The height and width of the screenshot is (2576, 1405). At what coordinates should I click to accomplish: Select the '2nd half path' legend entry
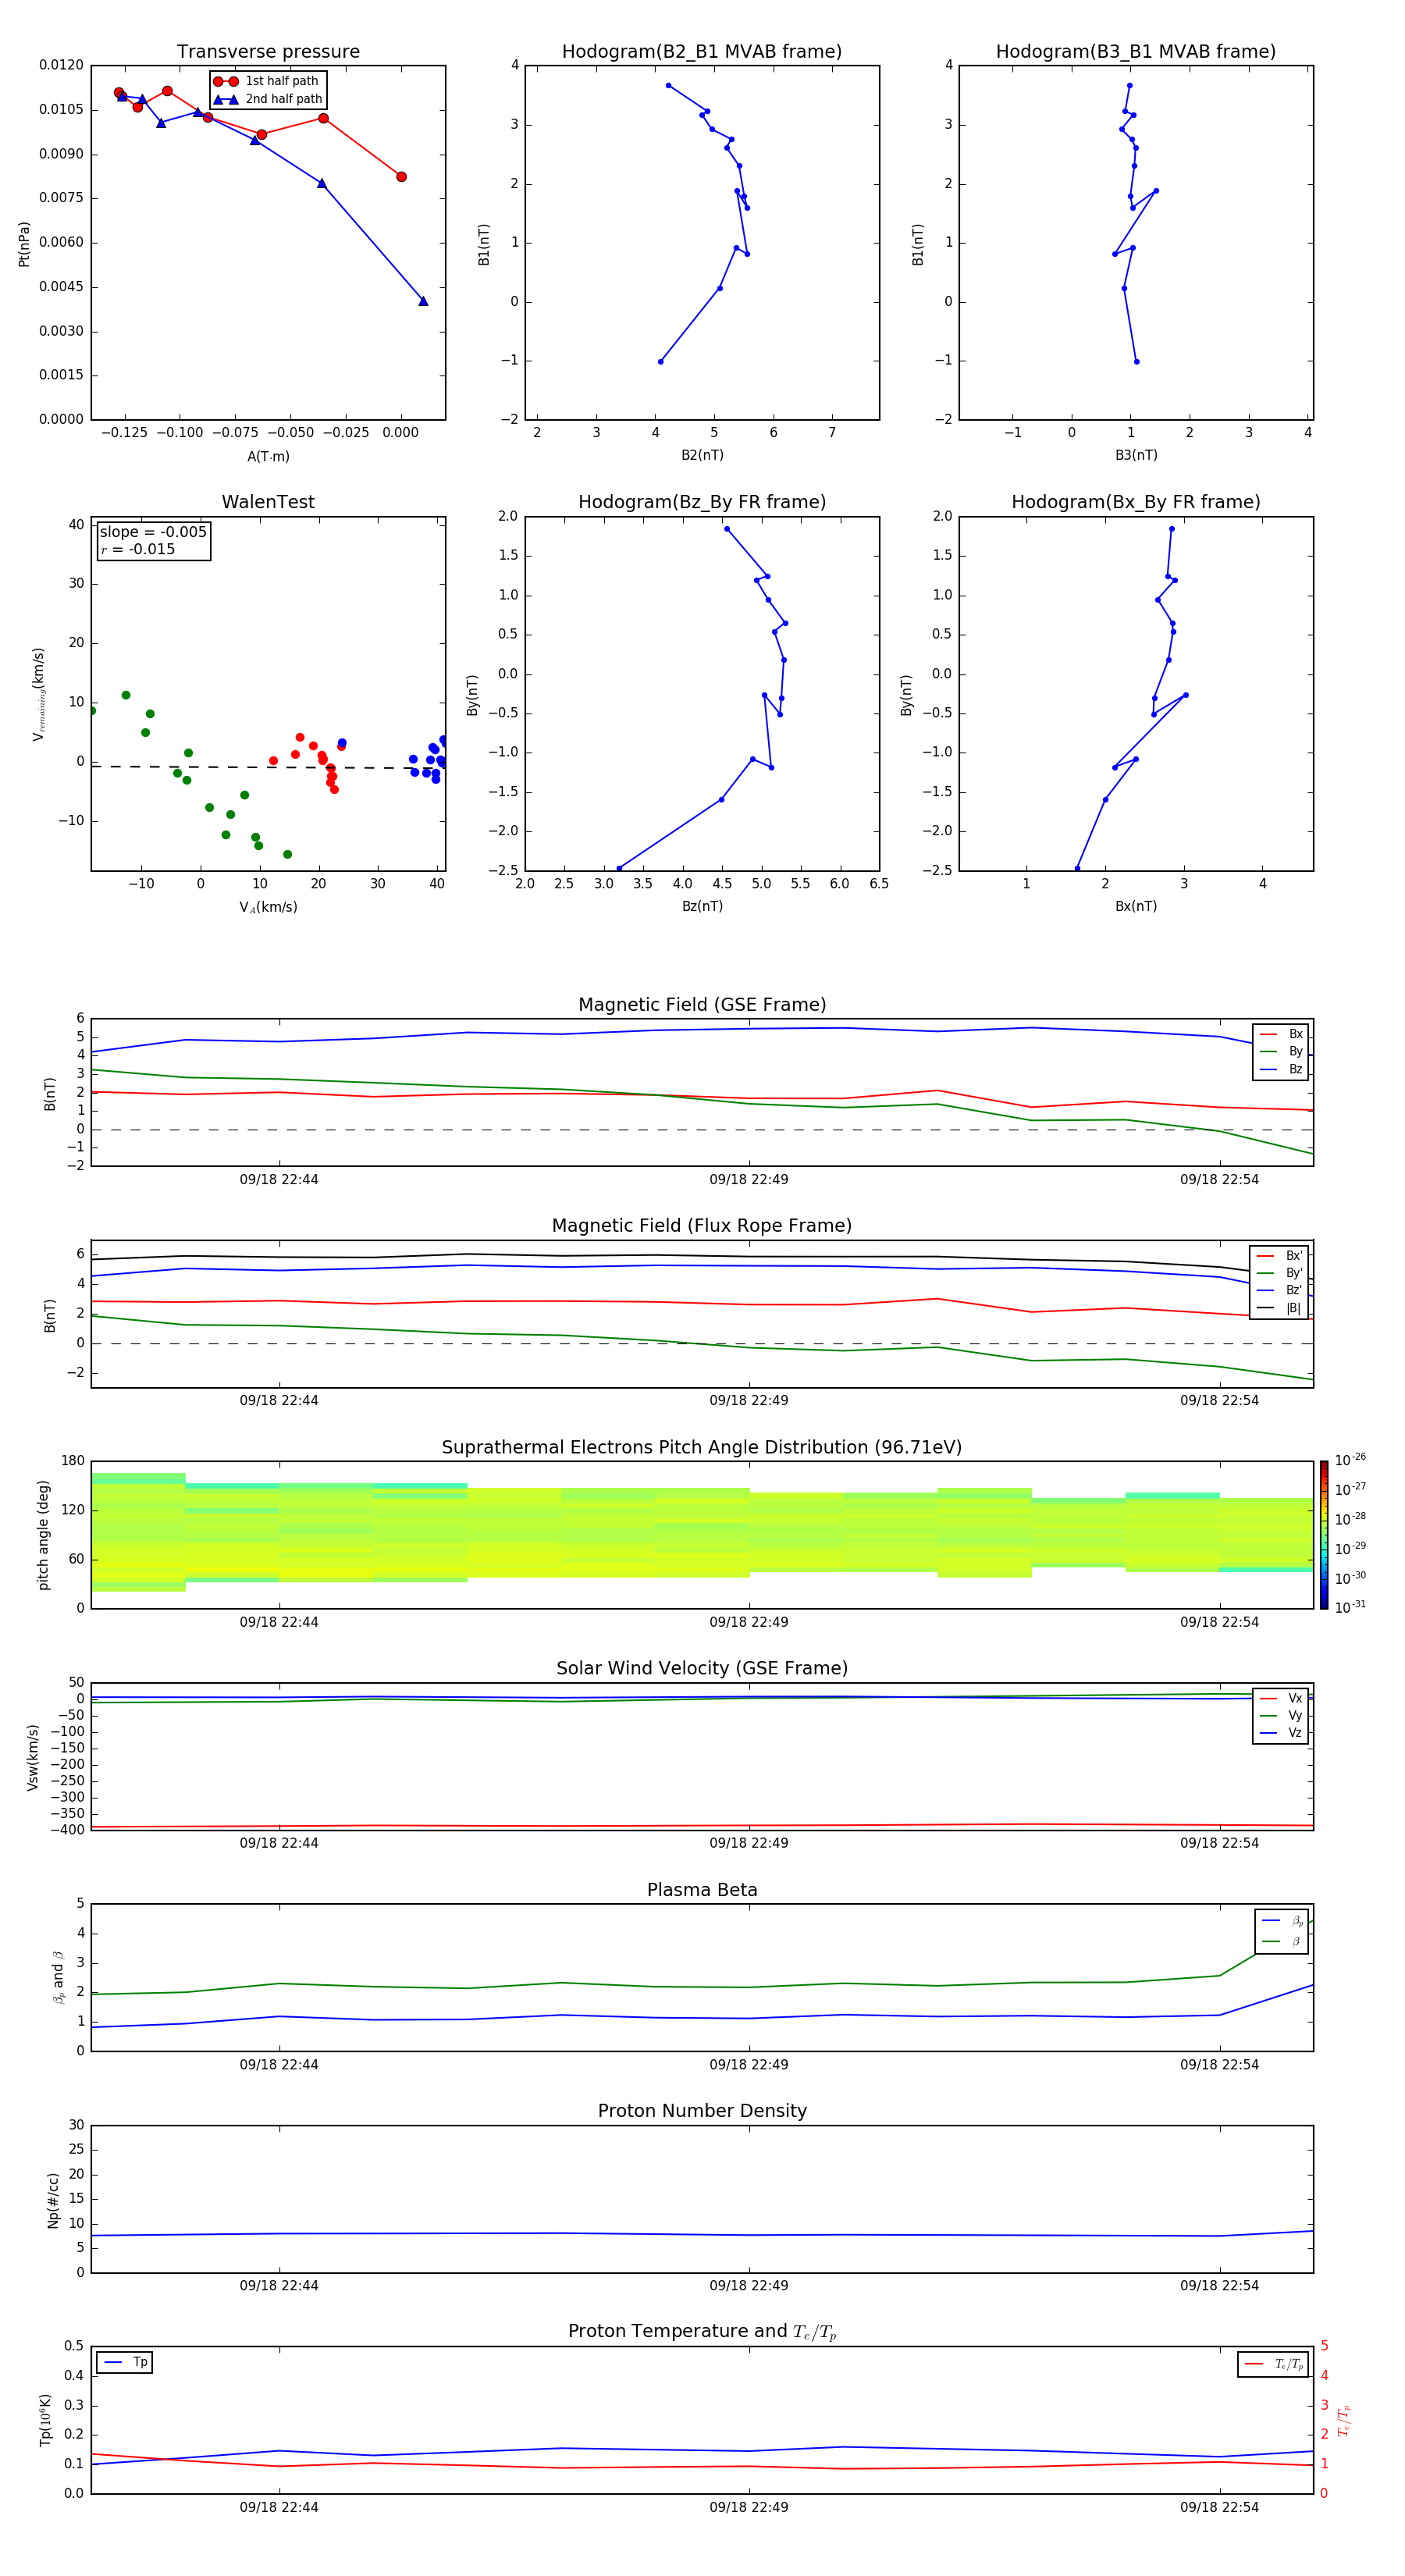point(268,99)
